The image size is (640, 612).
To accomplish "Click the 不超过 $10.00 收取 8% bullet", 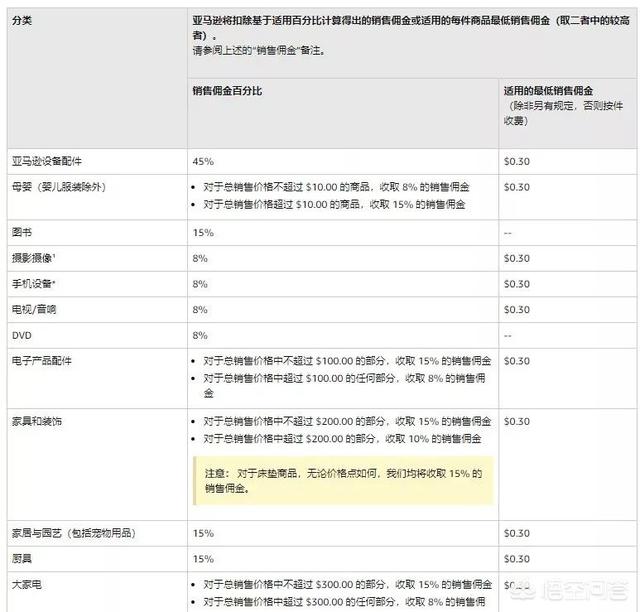I will pos(336,187).
